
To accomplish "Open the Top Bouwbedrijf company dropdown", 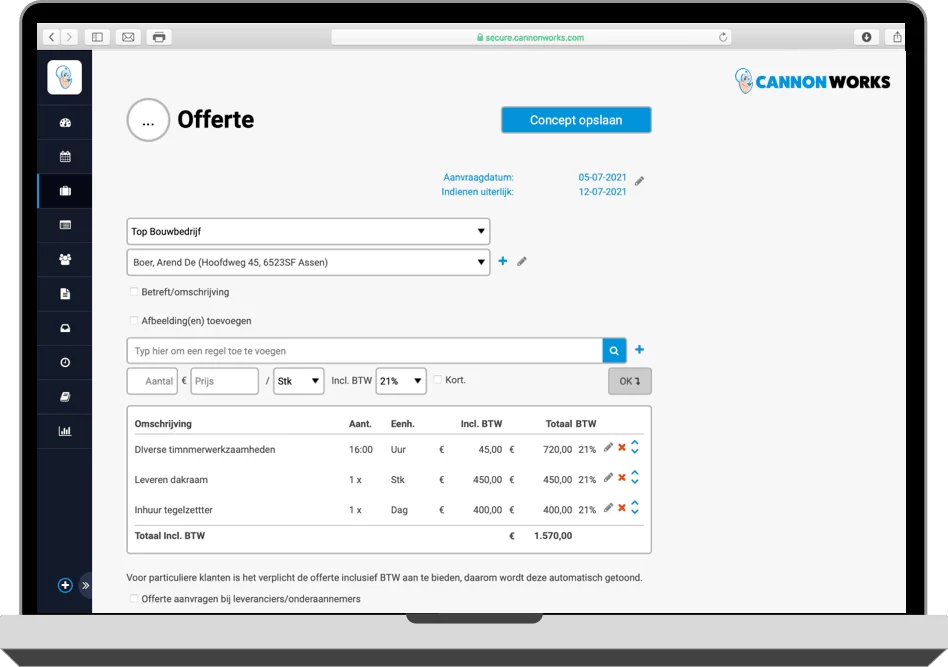I will click(x=308, y=232).
